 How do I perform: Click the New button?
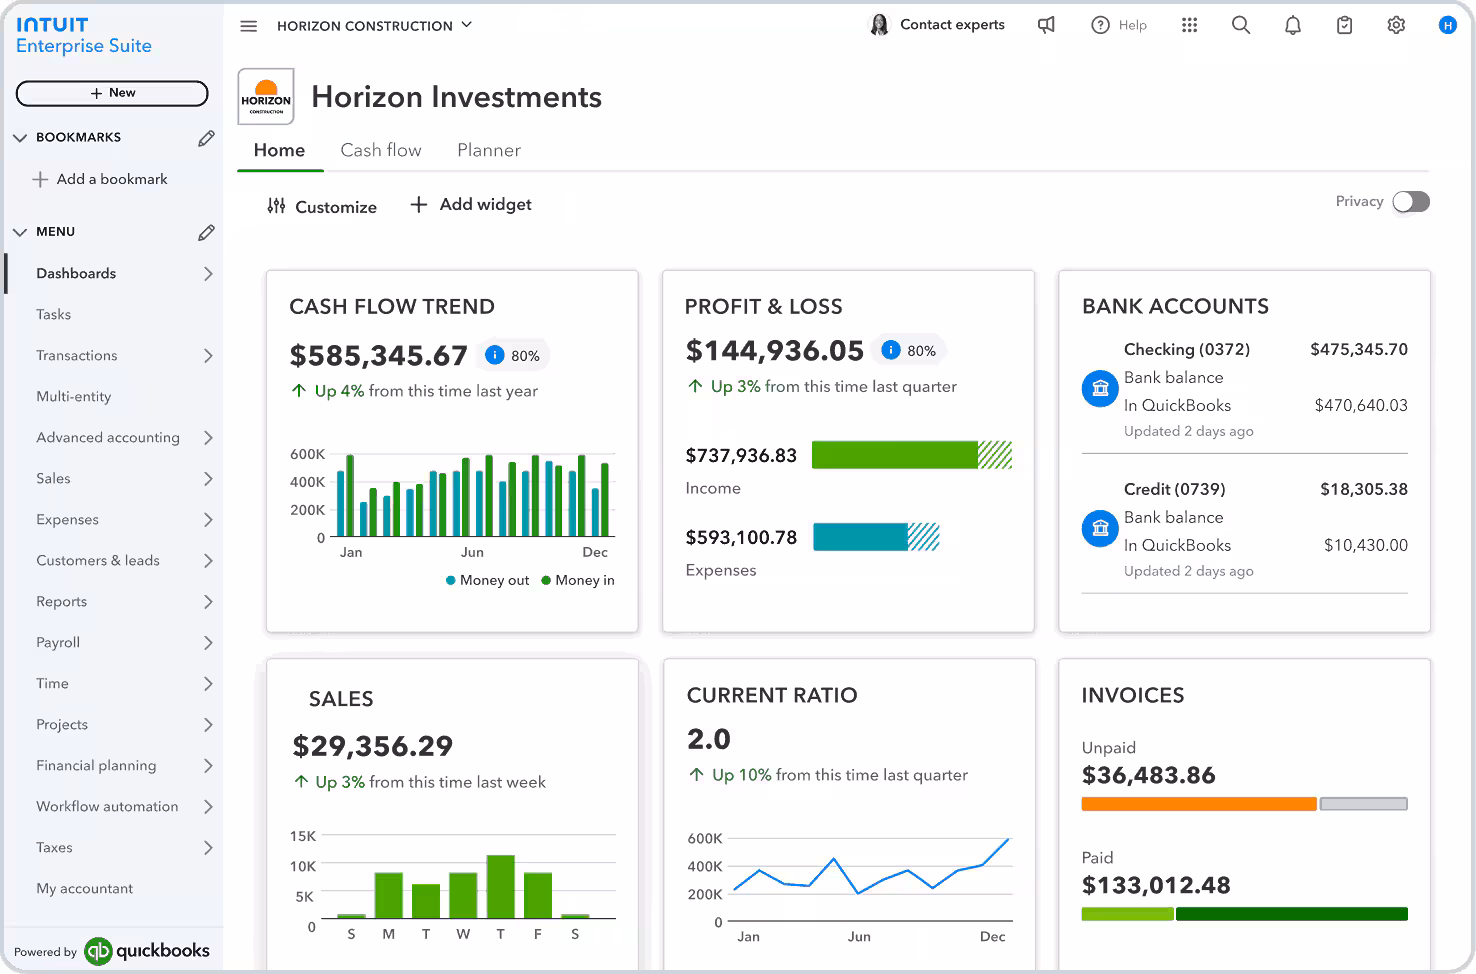(112, 93)
